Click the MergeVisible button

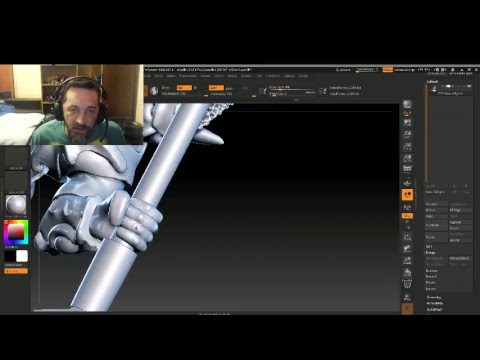click(460, 258)
